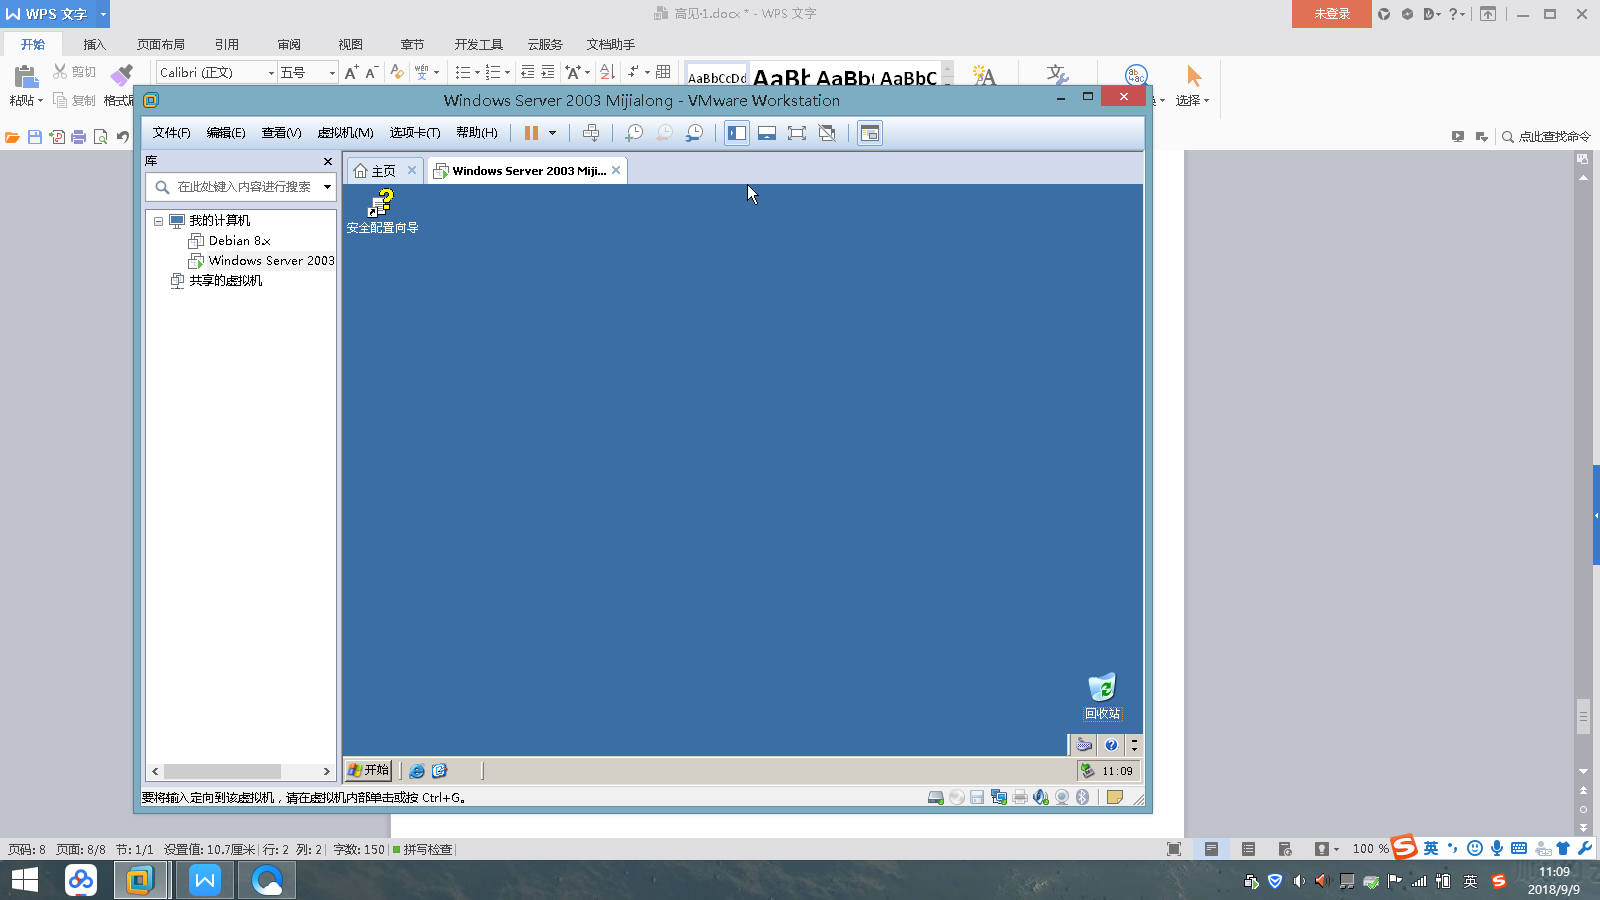
Task: Open the VMware 编辑(E) menu
Action: 226,133
